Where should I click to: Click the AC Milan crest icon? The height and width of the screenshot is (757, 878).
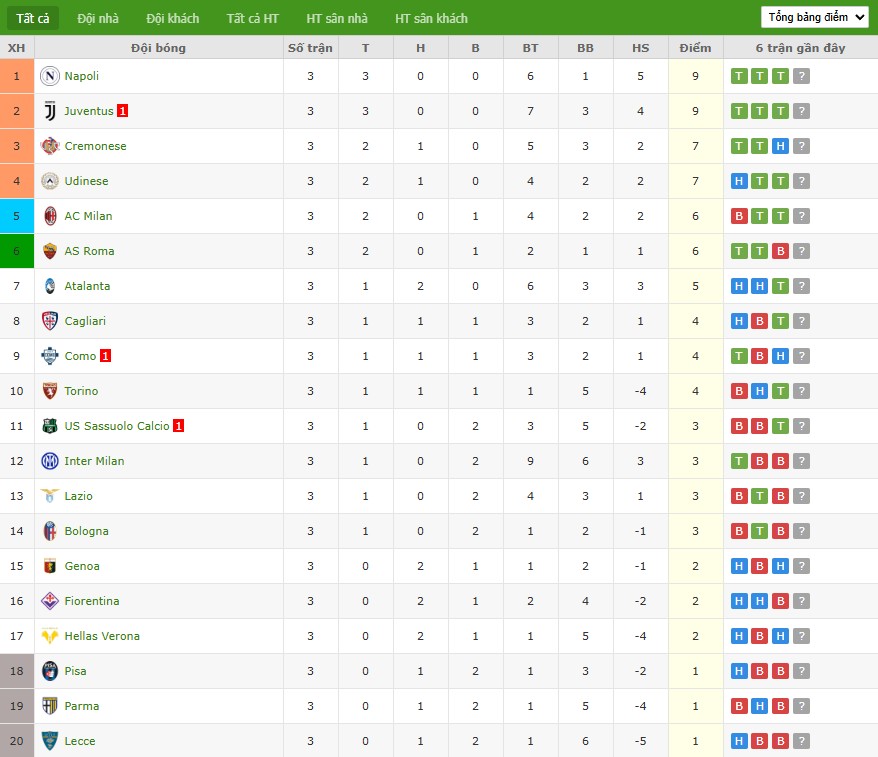50,216
